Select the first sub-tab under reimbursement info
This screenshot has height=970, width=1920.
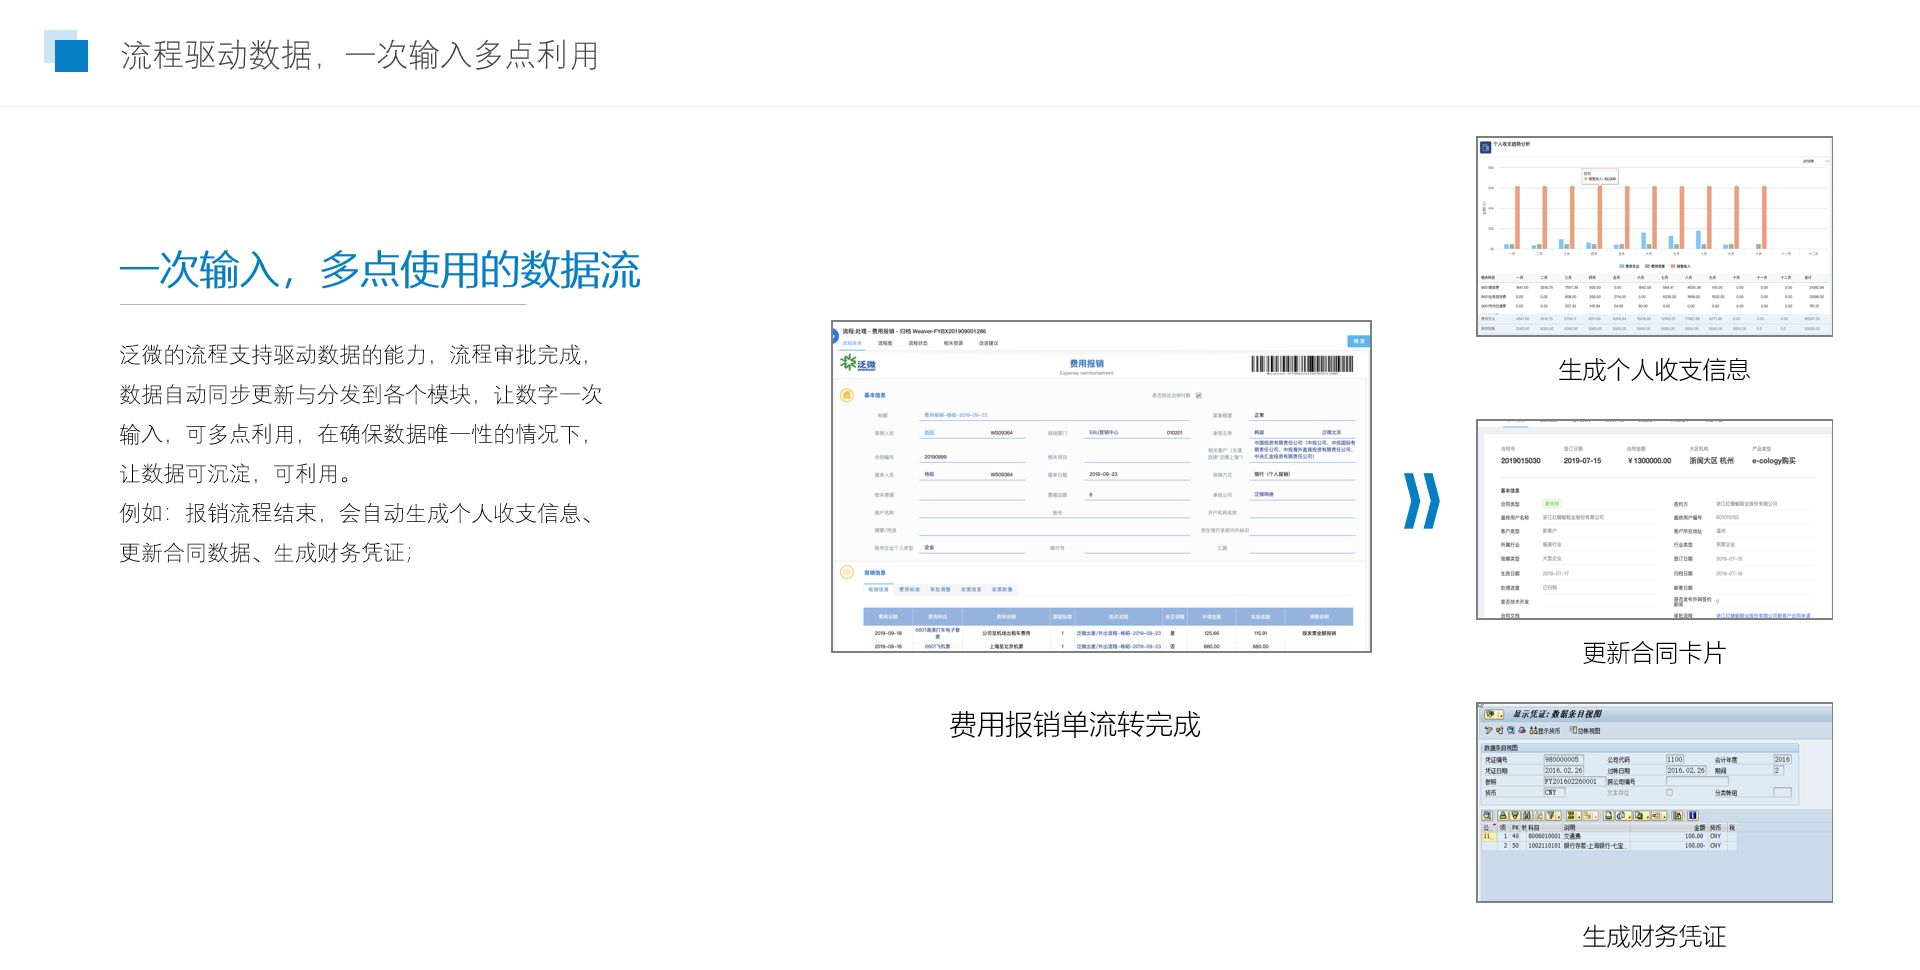click(878, 590)
